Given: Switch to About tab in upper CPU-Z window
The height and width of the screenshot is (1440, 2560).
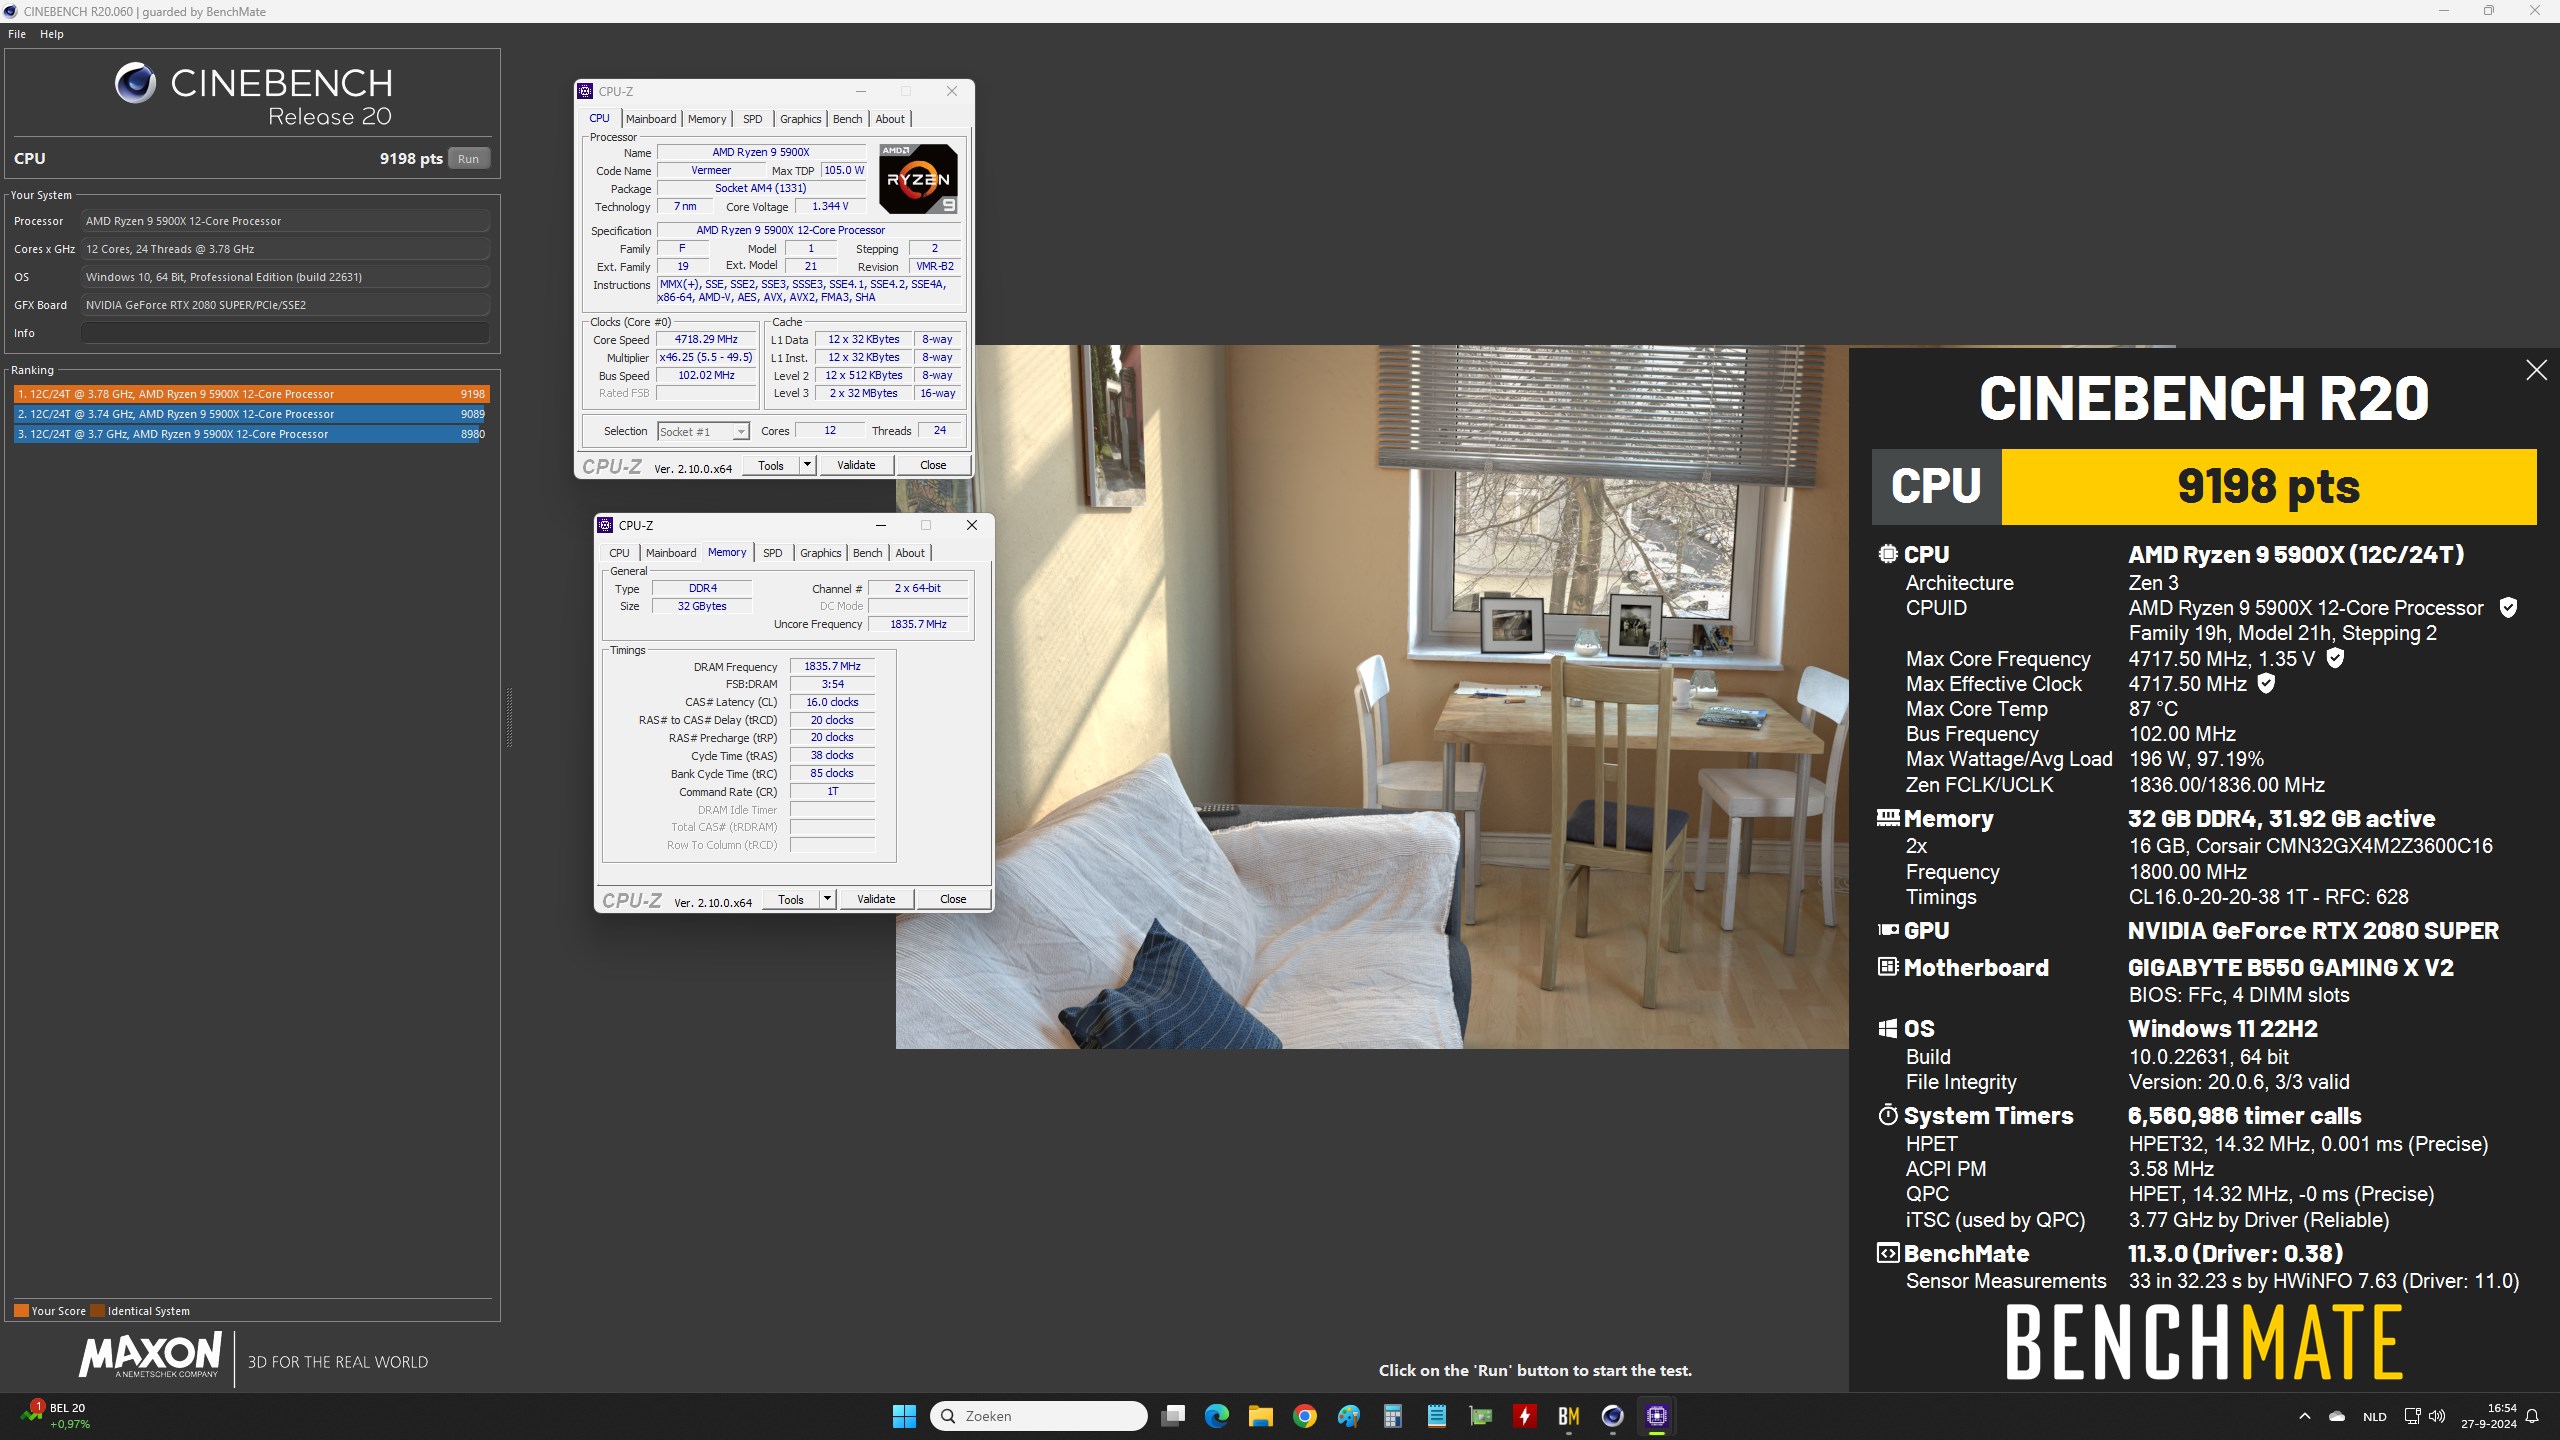Looking at the screenshot, I should [890, 119].
